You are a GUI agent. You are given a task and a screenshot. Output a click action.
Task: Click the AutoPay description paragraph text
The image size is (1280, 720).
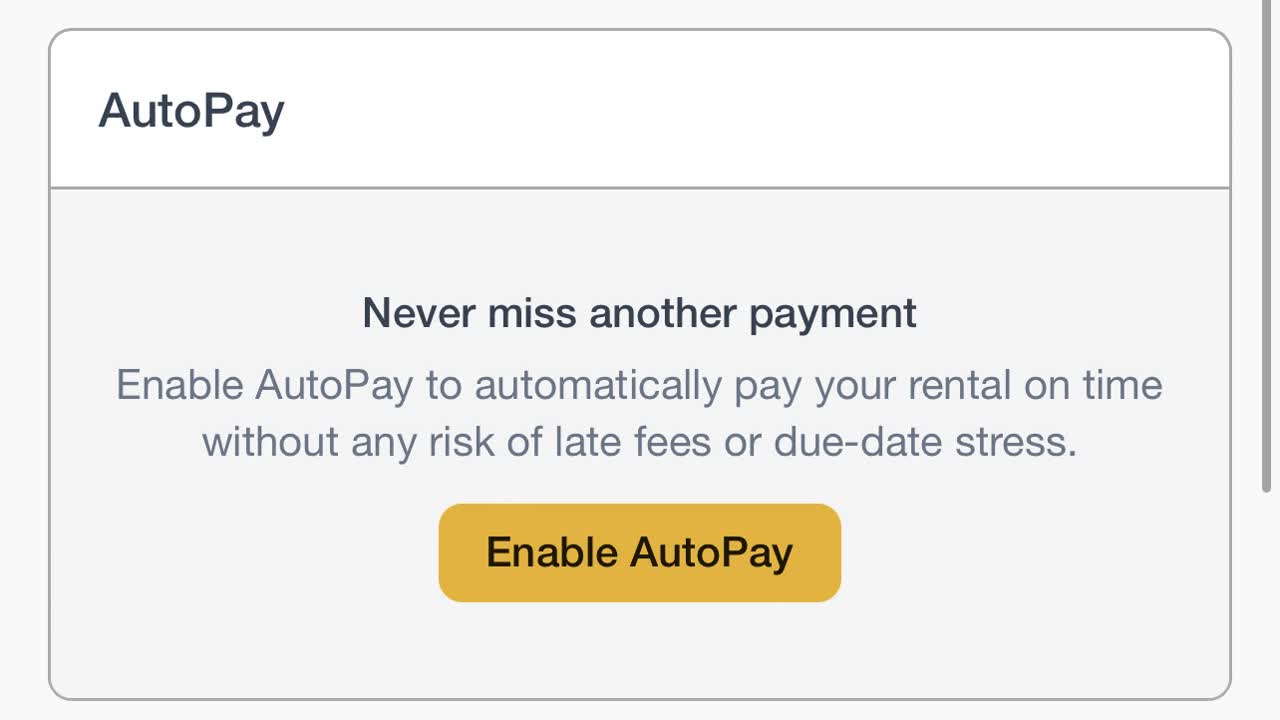click(x=639, y=413)
